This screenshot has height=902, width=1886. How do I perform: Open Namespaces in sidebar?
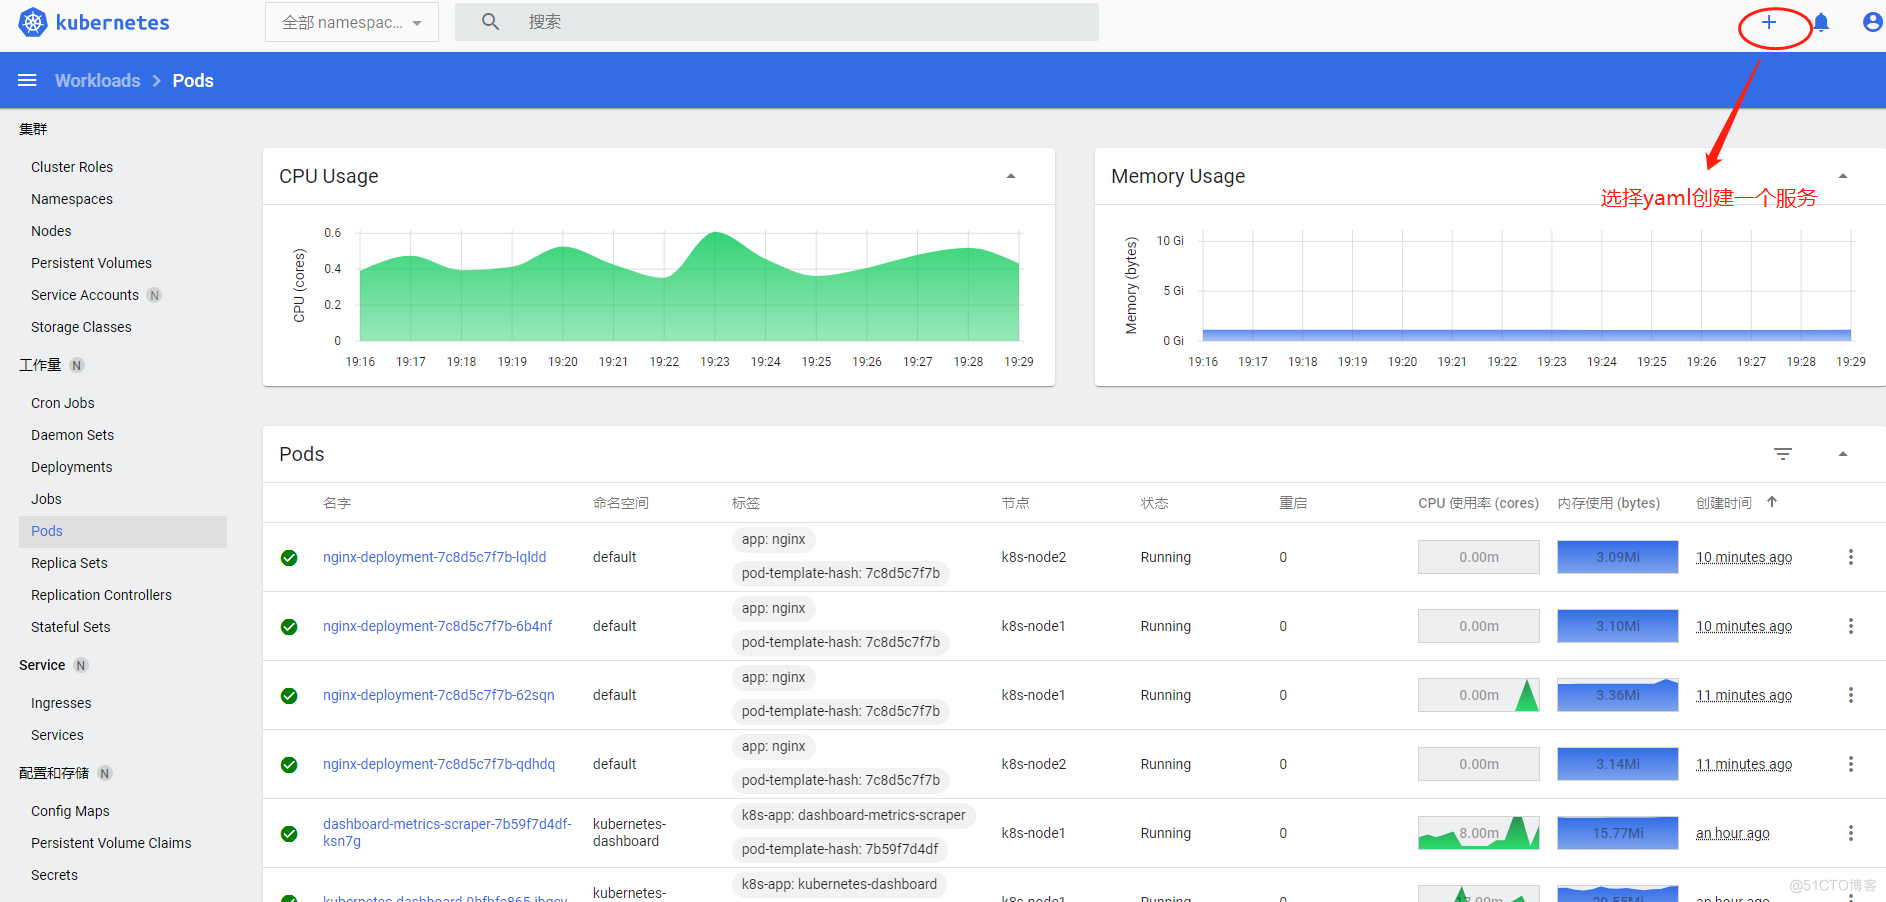(72, 199)
